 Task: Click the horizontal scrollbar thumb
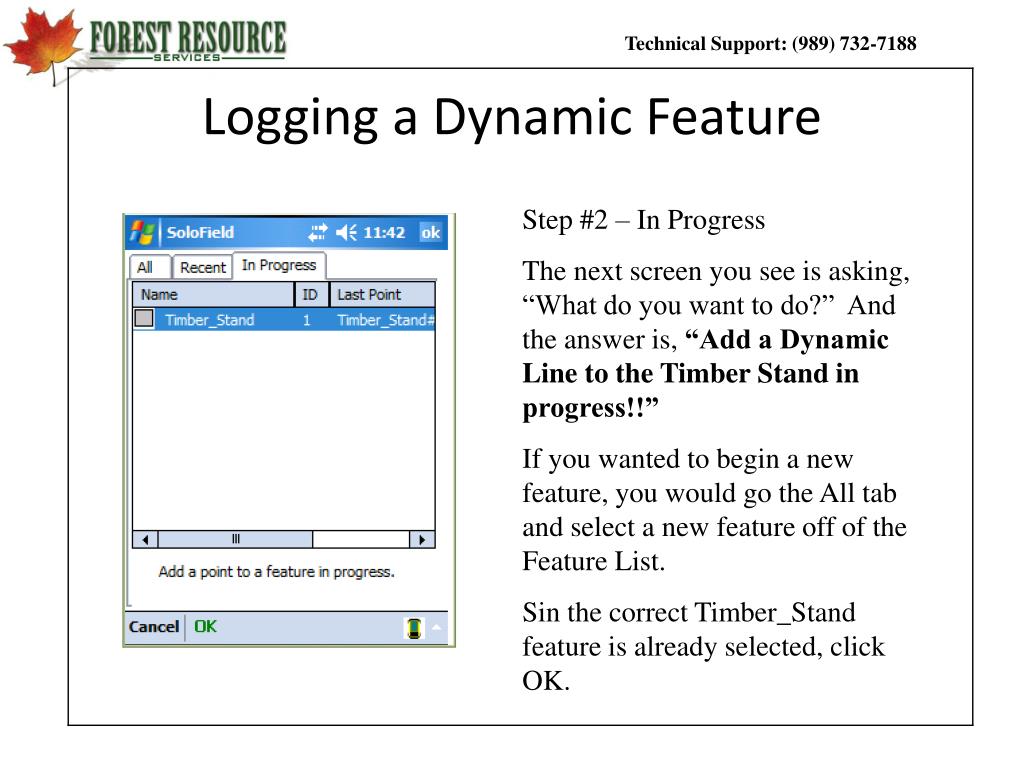tap(235, 539)
